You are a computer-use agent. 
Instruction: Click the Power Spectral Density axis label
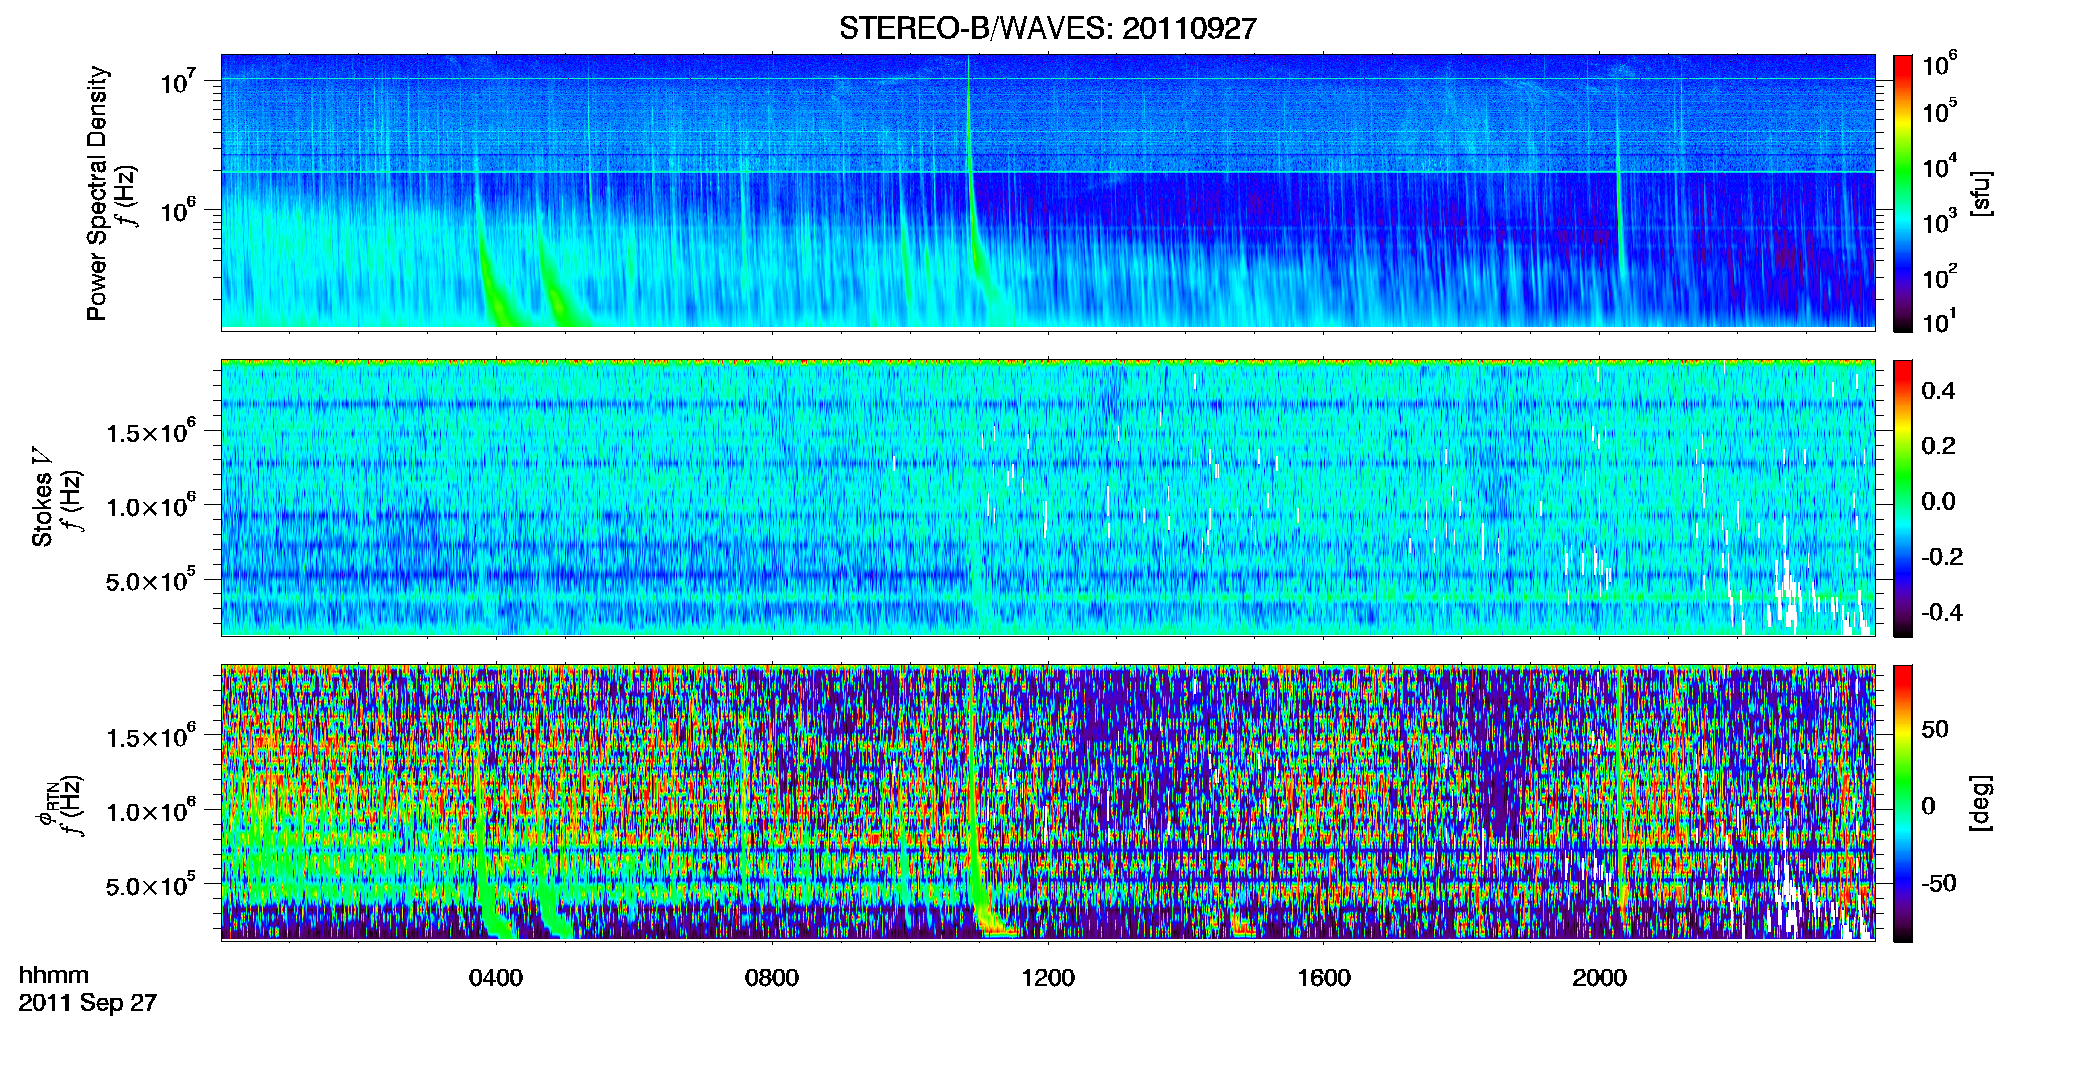point(97,193)
